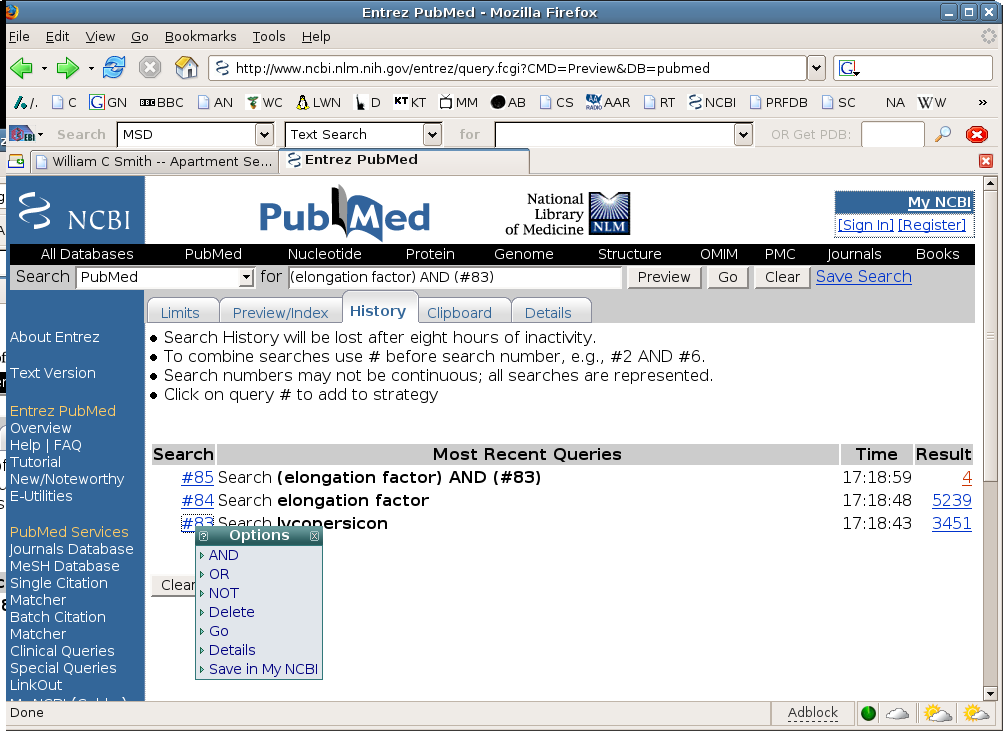Click the Forward arrow navigation button

67,68
